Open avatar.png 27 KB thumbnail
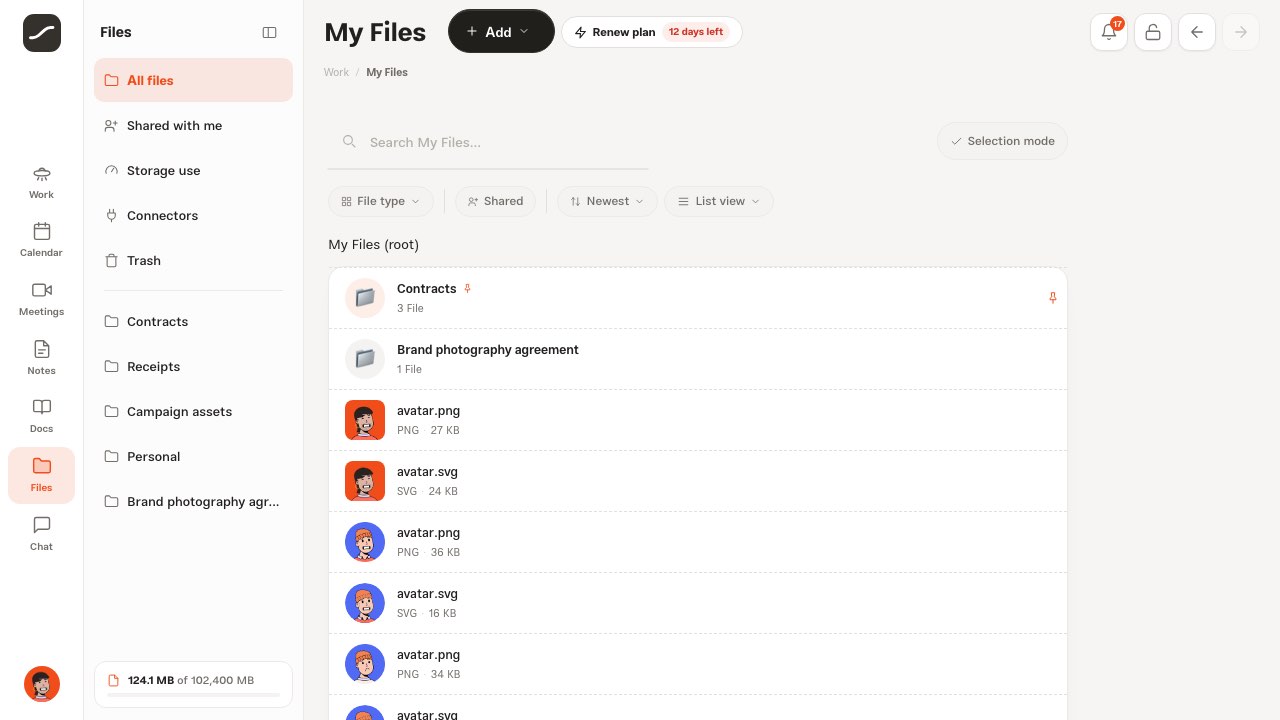This screenshot has width=1280, height=720. pyautogui.click(x=365, y=420)
